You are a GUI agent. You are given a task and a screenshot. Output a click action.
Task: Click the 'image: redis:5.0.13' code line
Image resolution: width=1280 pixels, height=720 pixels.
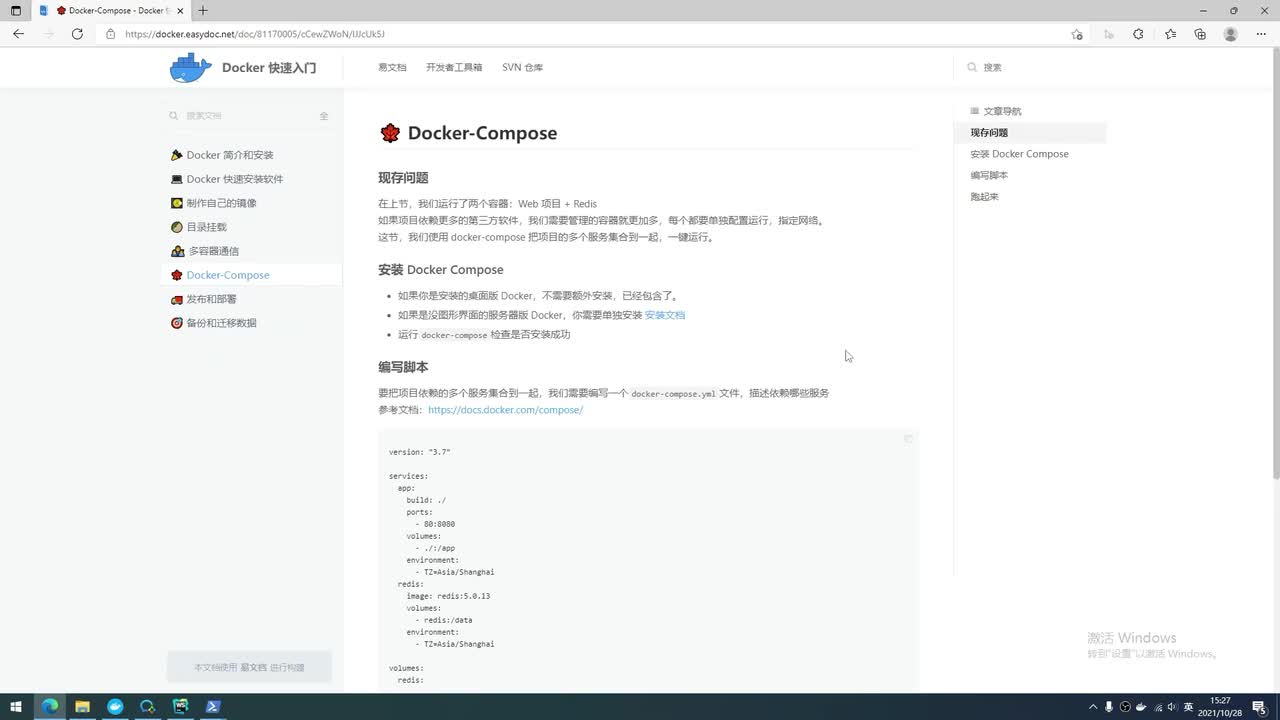[x=448, y=596]
